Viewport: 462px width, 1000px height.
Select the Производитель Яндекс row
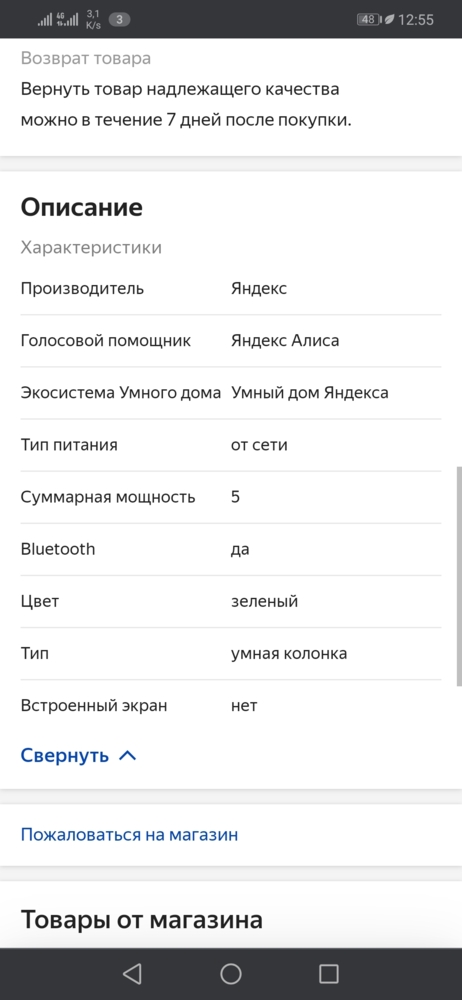(x=231, y=289)
